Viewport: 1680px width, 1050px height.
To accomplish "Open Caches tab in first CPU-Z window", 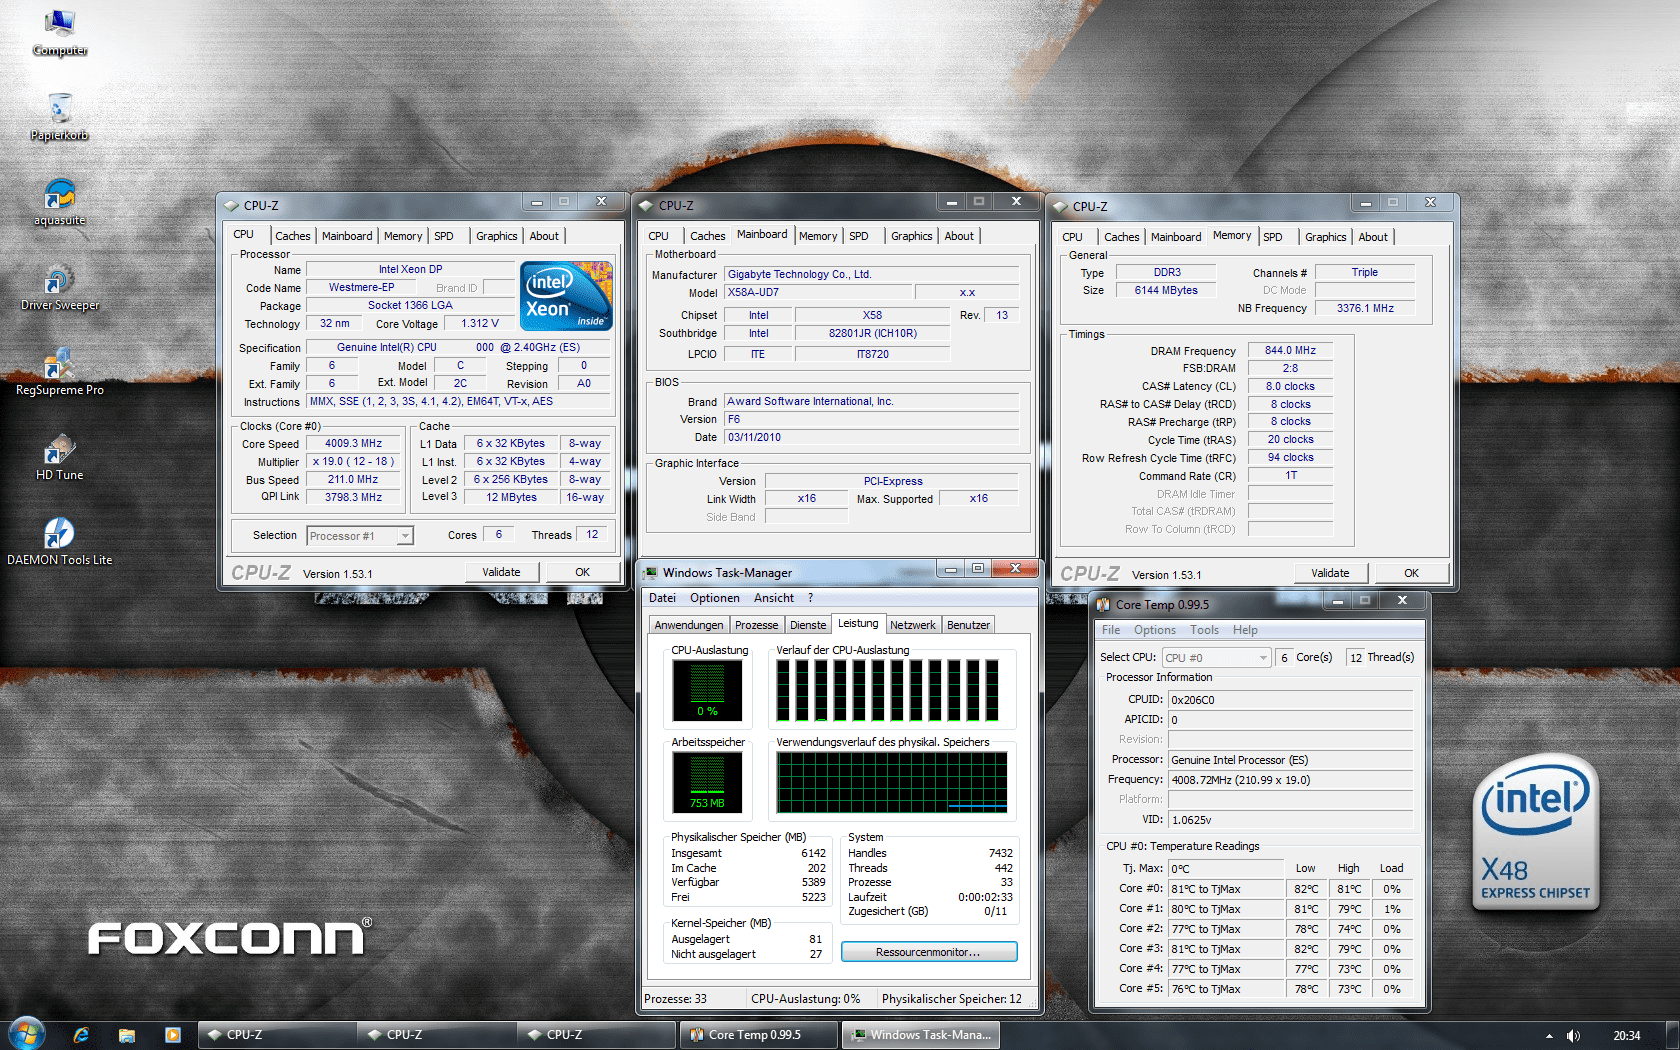I will 293,236.
